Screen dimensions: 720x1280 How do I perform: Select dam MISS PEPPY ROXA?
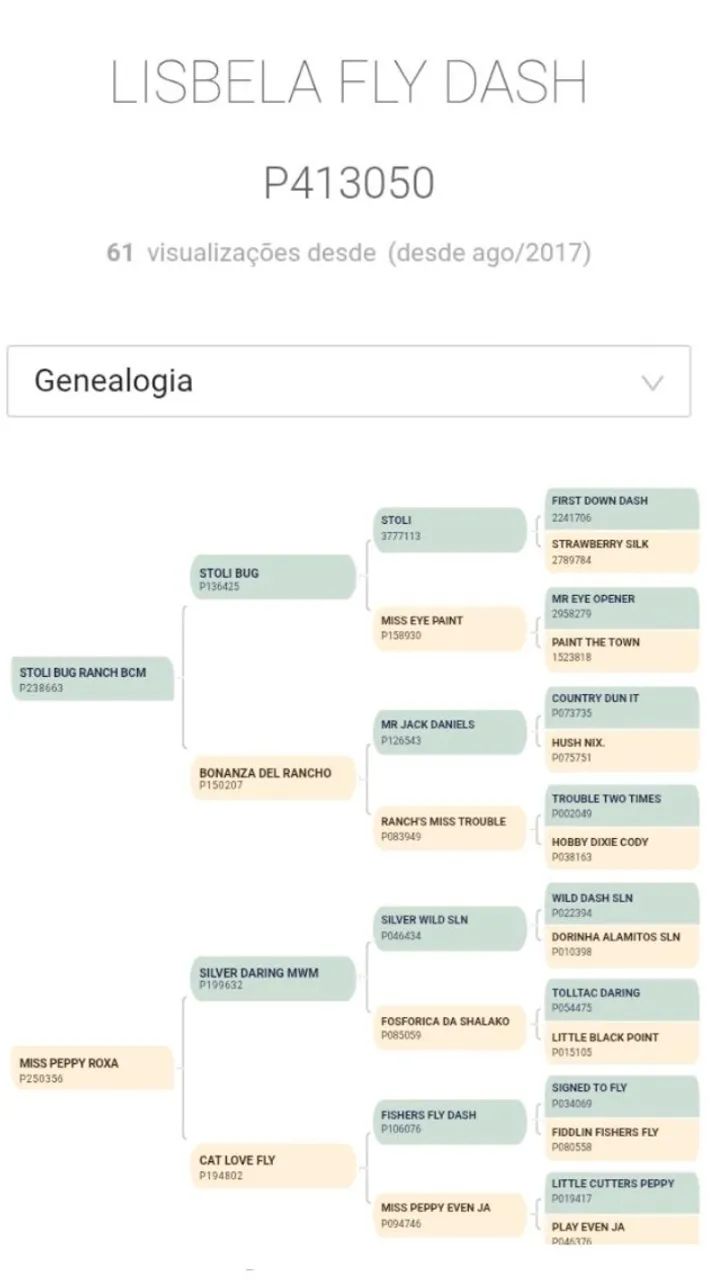coord(91,1069)
